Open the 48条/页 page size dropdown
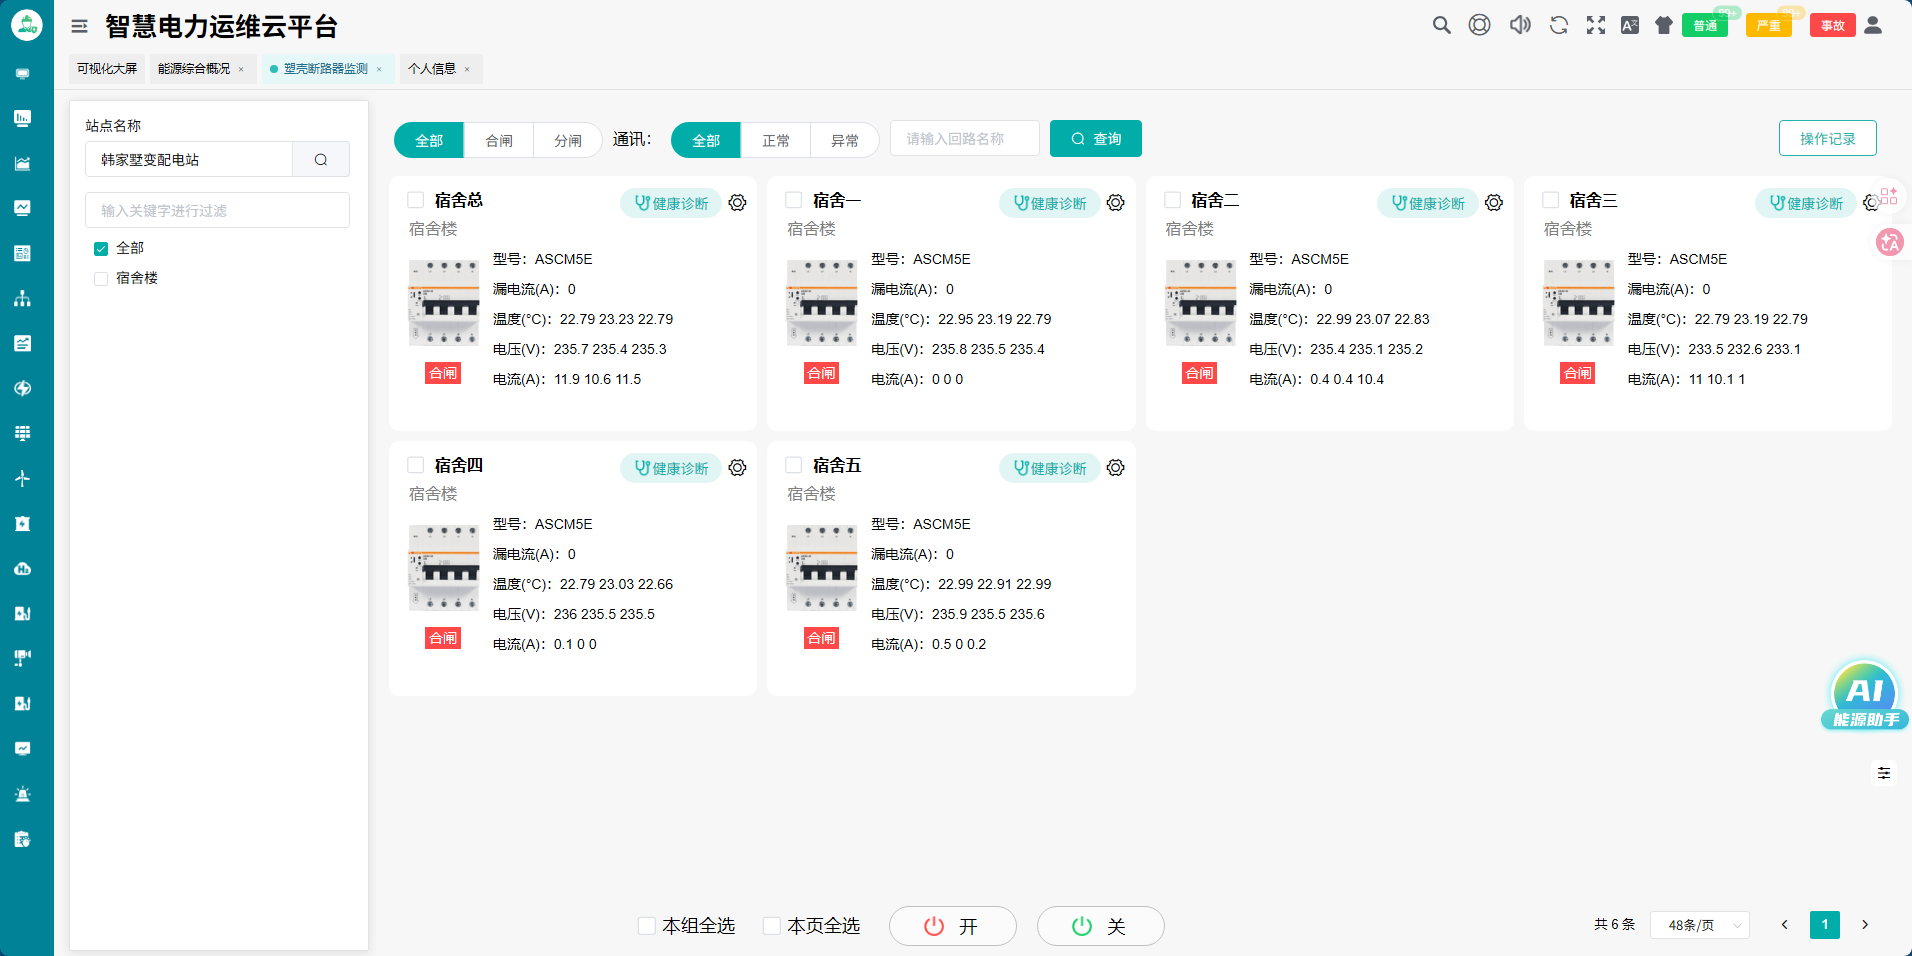 [x=1699, y=925]
